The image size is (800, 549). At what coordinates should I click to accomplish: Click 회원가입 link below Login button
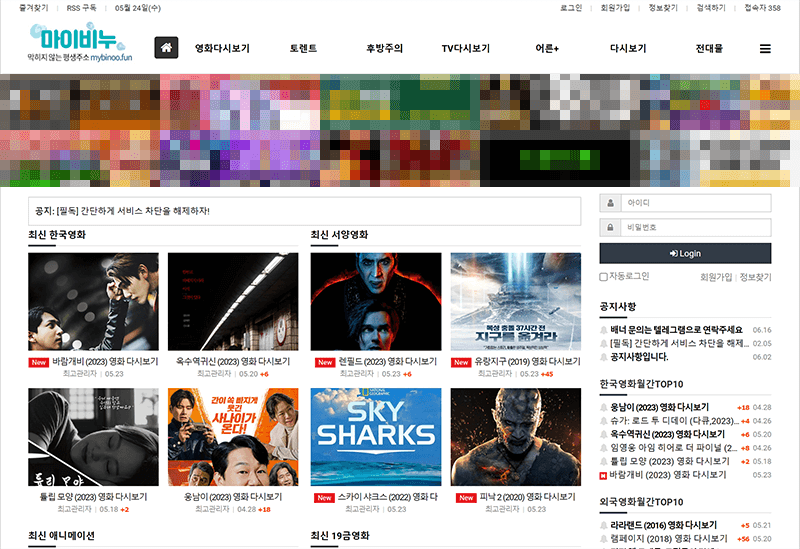[716, 277]
